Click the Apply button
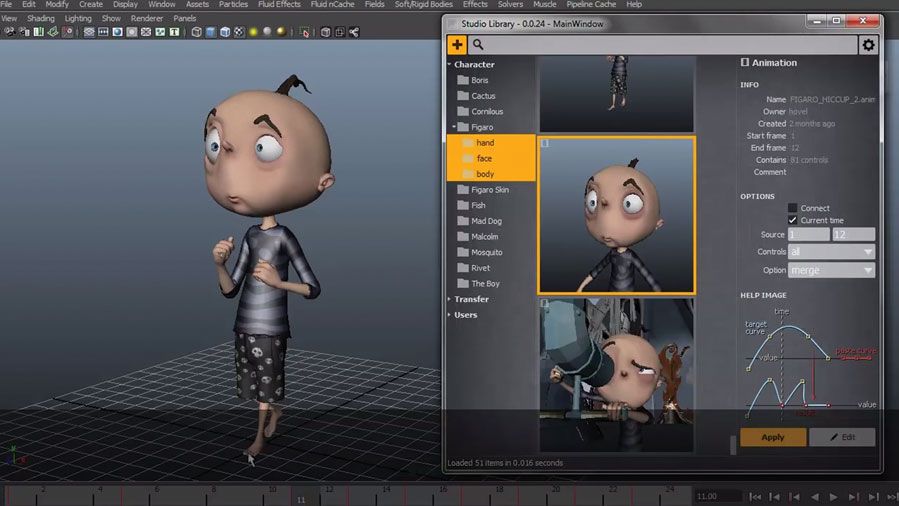 click(x=773, y=437)
